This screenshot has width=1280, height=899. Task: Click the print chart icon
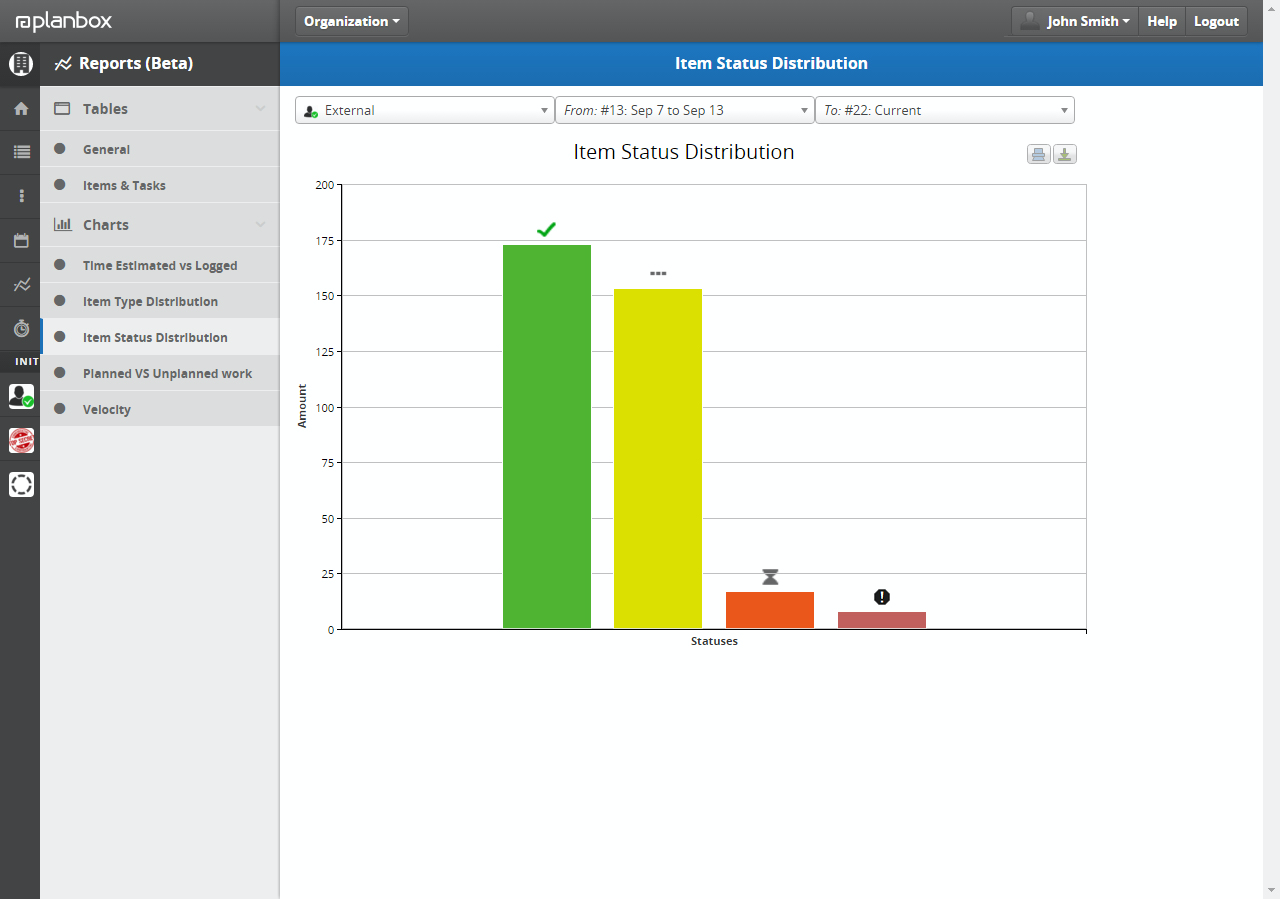pyautogui.click(x=1039, y=154)
